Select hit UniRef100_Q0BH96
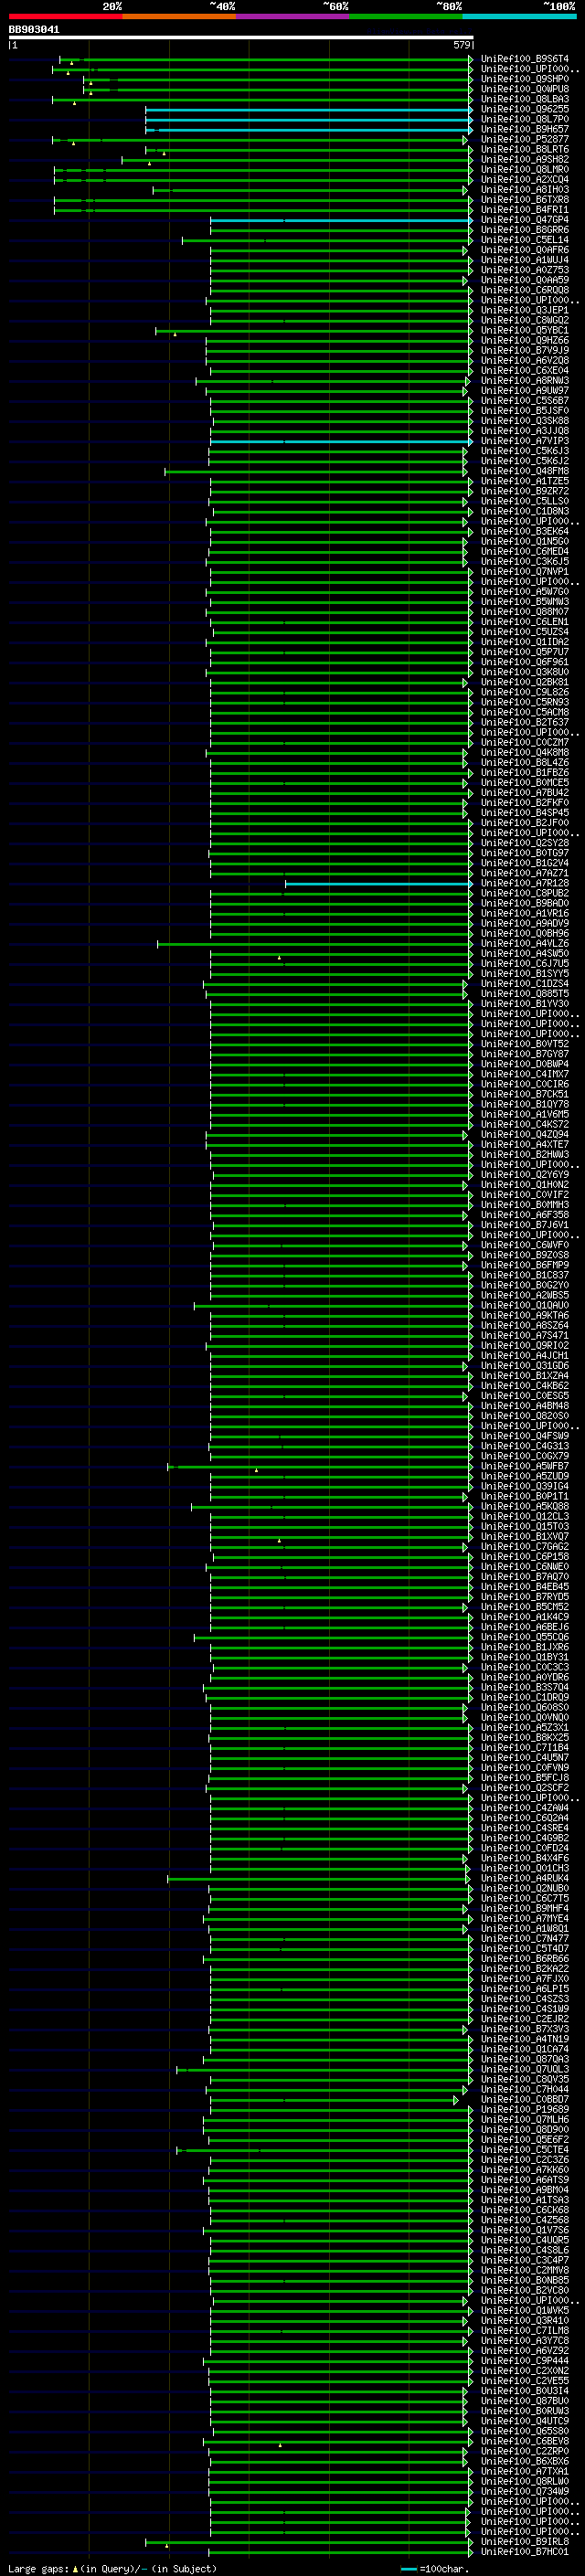This screenshot has width=585, height=2576. point(524,933)
